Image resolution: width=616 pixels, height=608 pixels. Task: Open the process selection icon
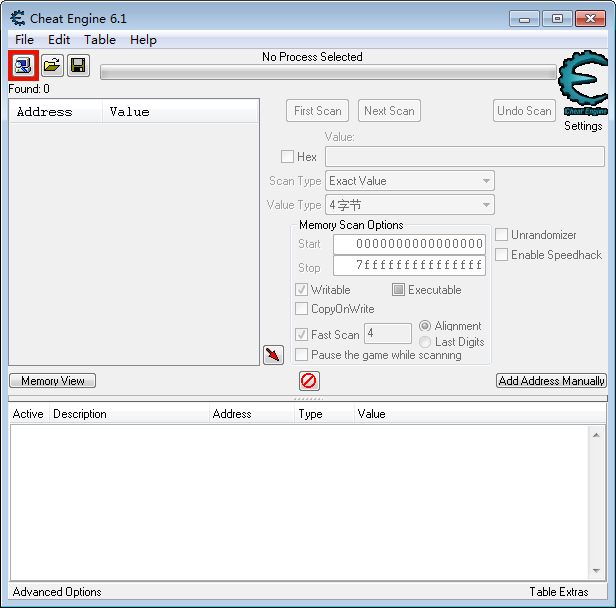click(x=23, y=65)
